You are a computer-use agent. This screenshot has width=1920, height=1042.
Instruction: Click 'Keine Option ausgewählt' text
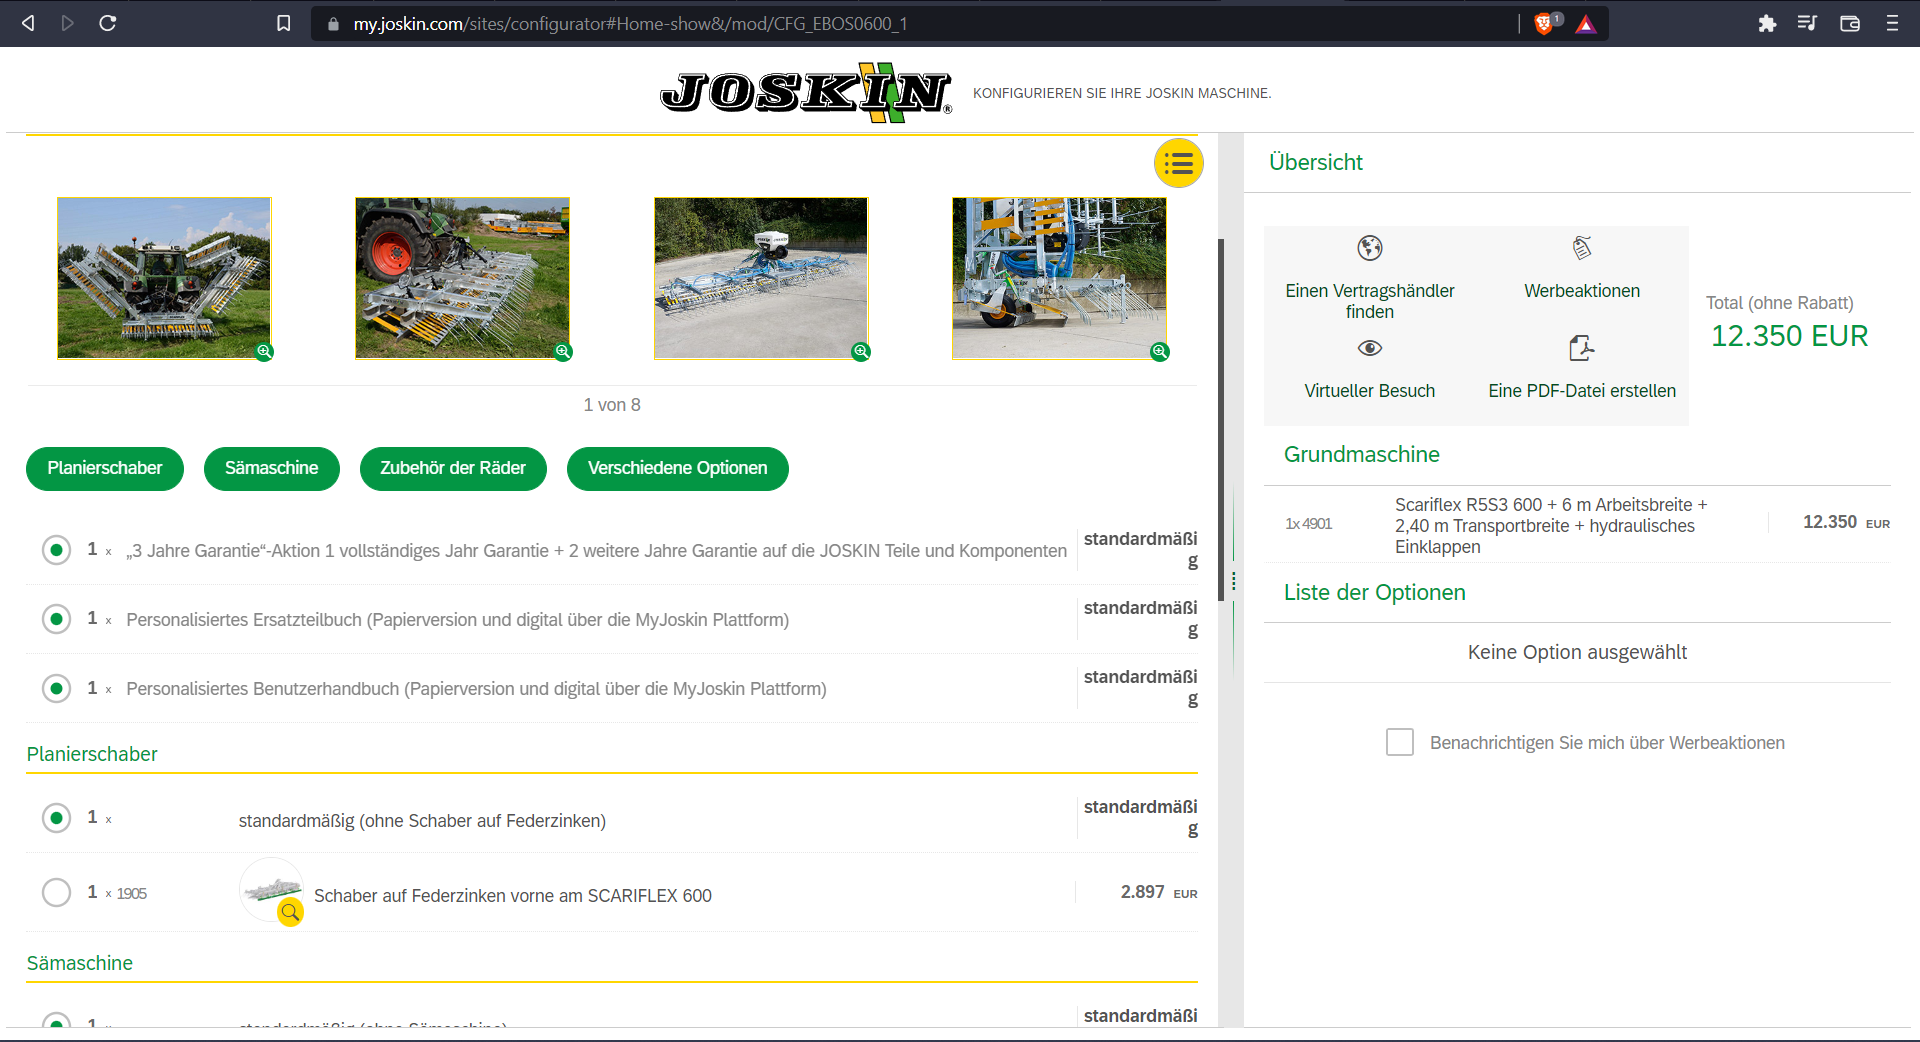click(x=1577, y=652)
